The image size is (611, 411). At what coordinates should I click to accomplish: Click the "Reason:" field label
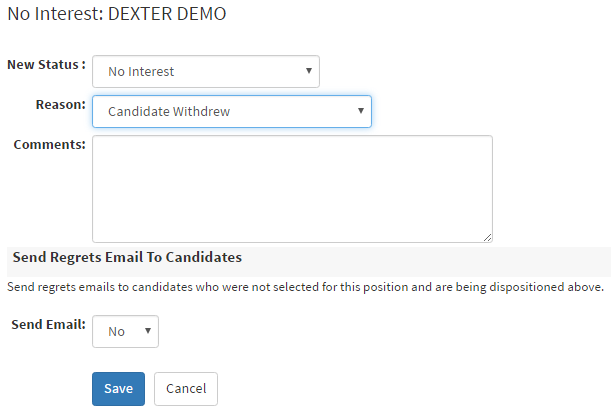point(60,104)
